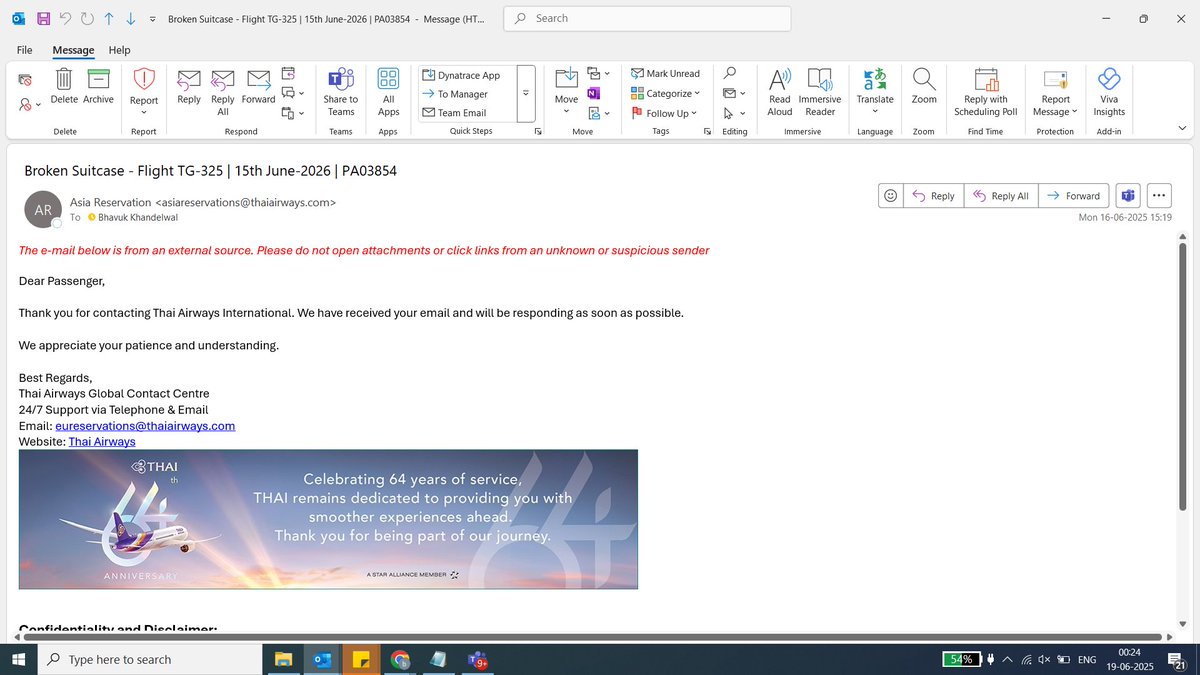
Task: Mark the message as Unread
Action: point(666,73)
